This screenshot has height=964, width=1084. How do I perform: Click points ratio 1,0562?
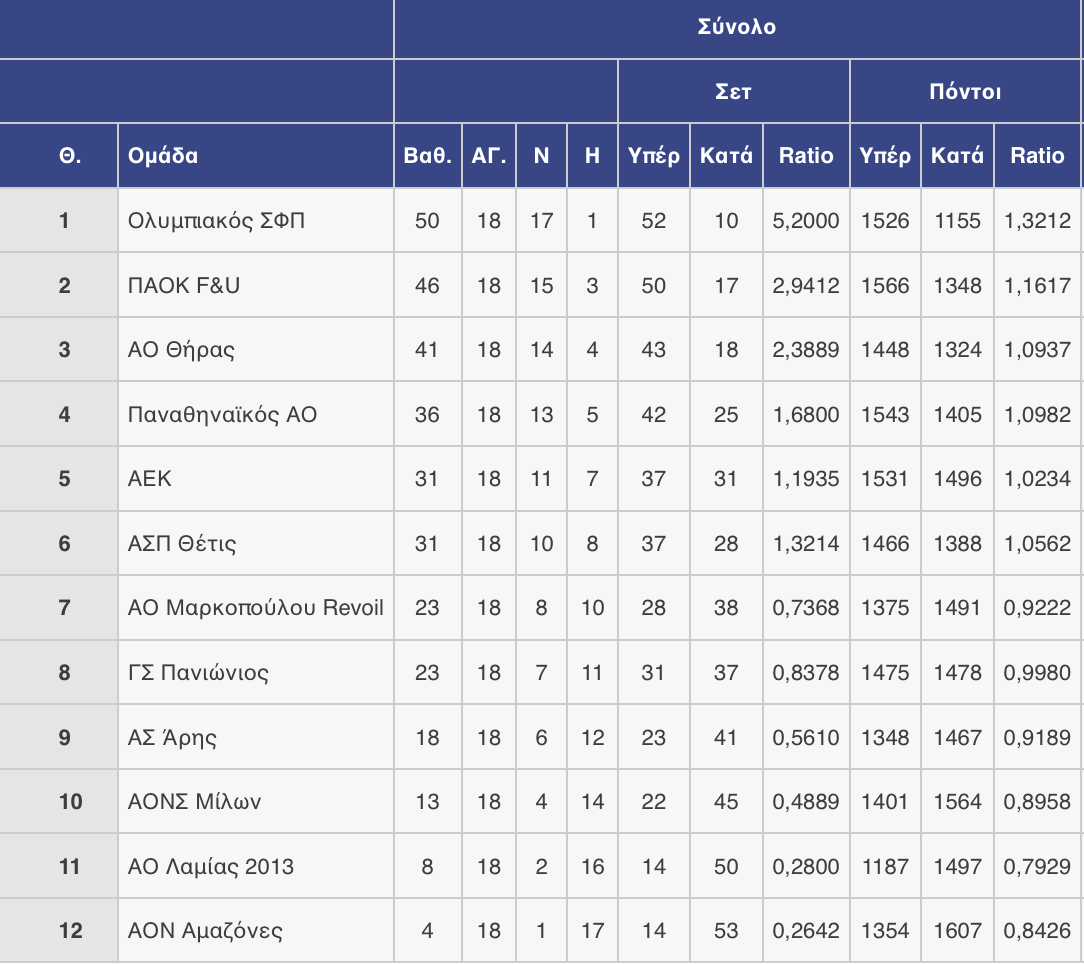pos(1037,544)
